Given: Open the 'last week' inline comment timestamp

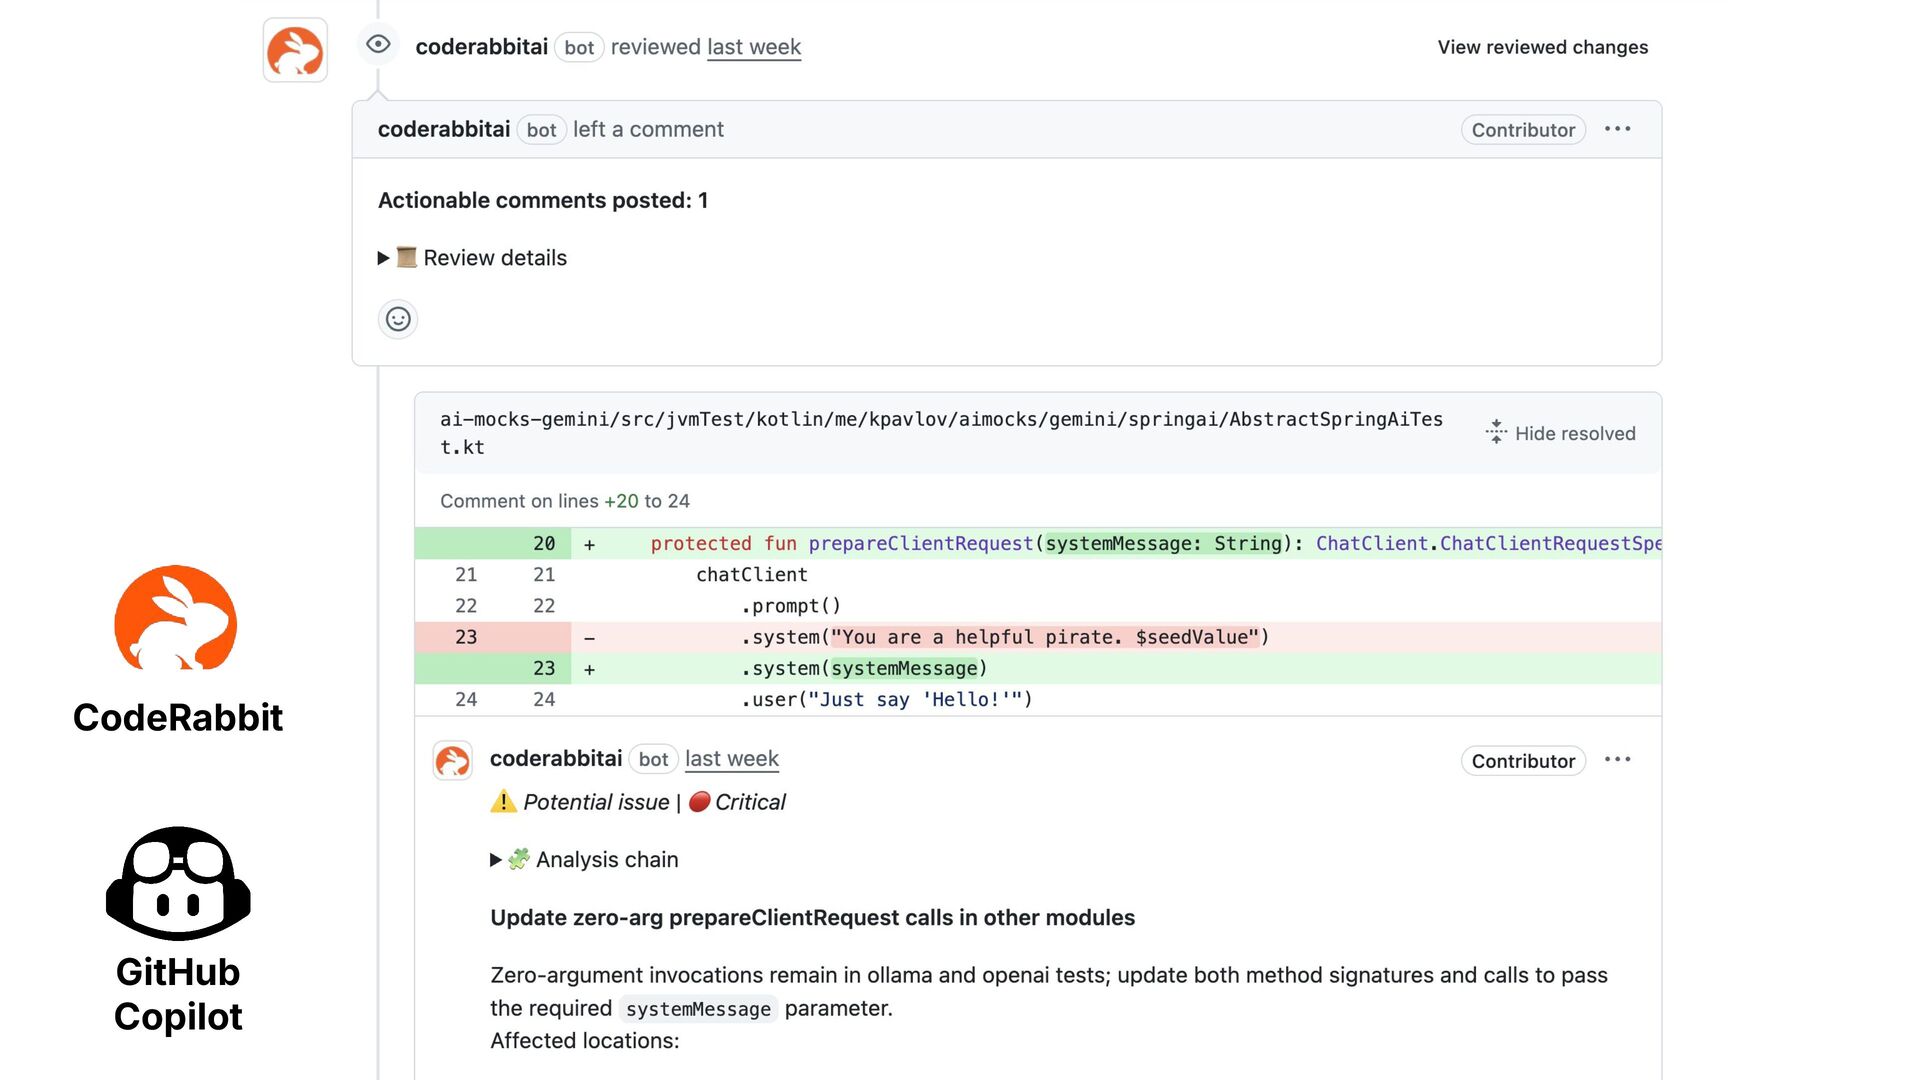Looking at the screenshot, I should (x=731, y=759).
